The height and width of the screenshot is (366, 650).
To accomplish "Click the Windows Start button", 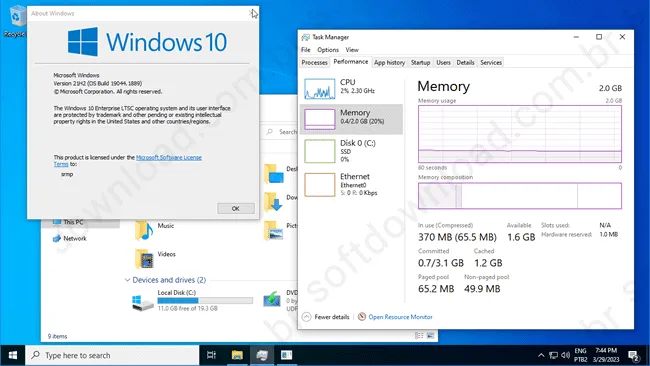I will pos(12,355).
